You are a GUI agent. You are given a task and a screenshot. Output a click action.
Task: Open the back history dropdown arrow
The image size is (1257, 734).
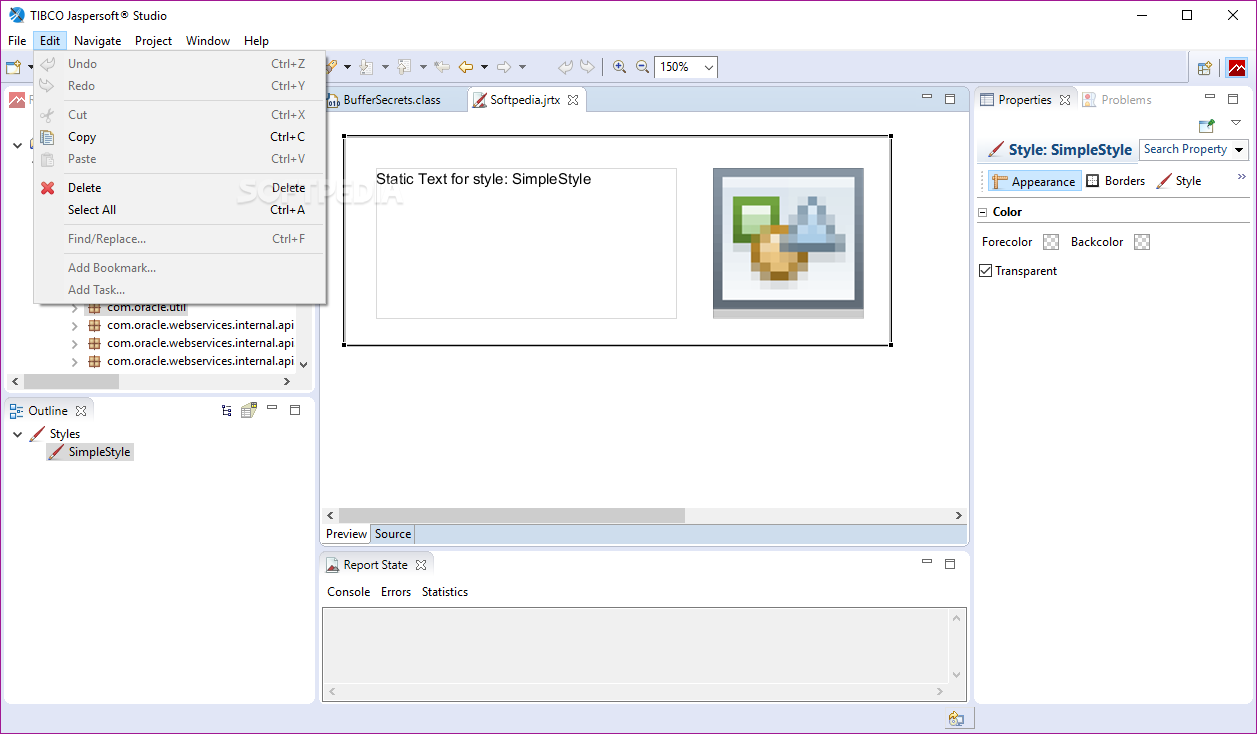(484, 67)
